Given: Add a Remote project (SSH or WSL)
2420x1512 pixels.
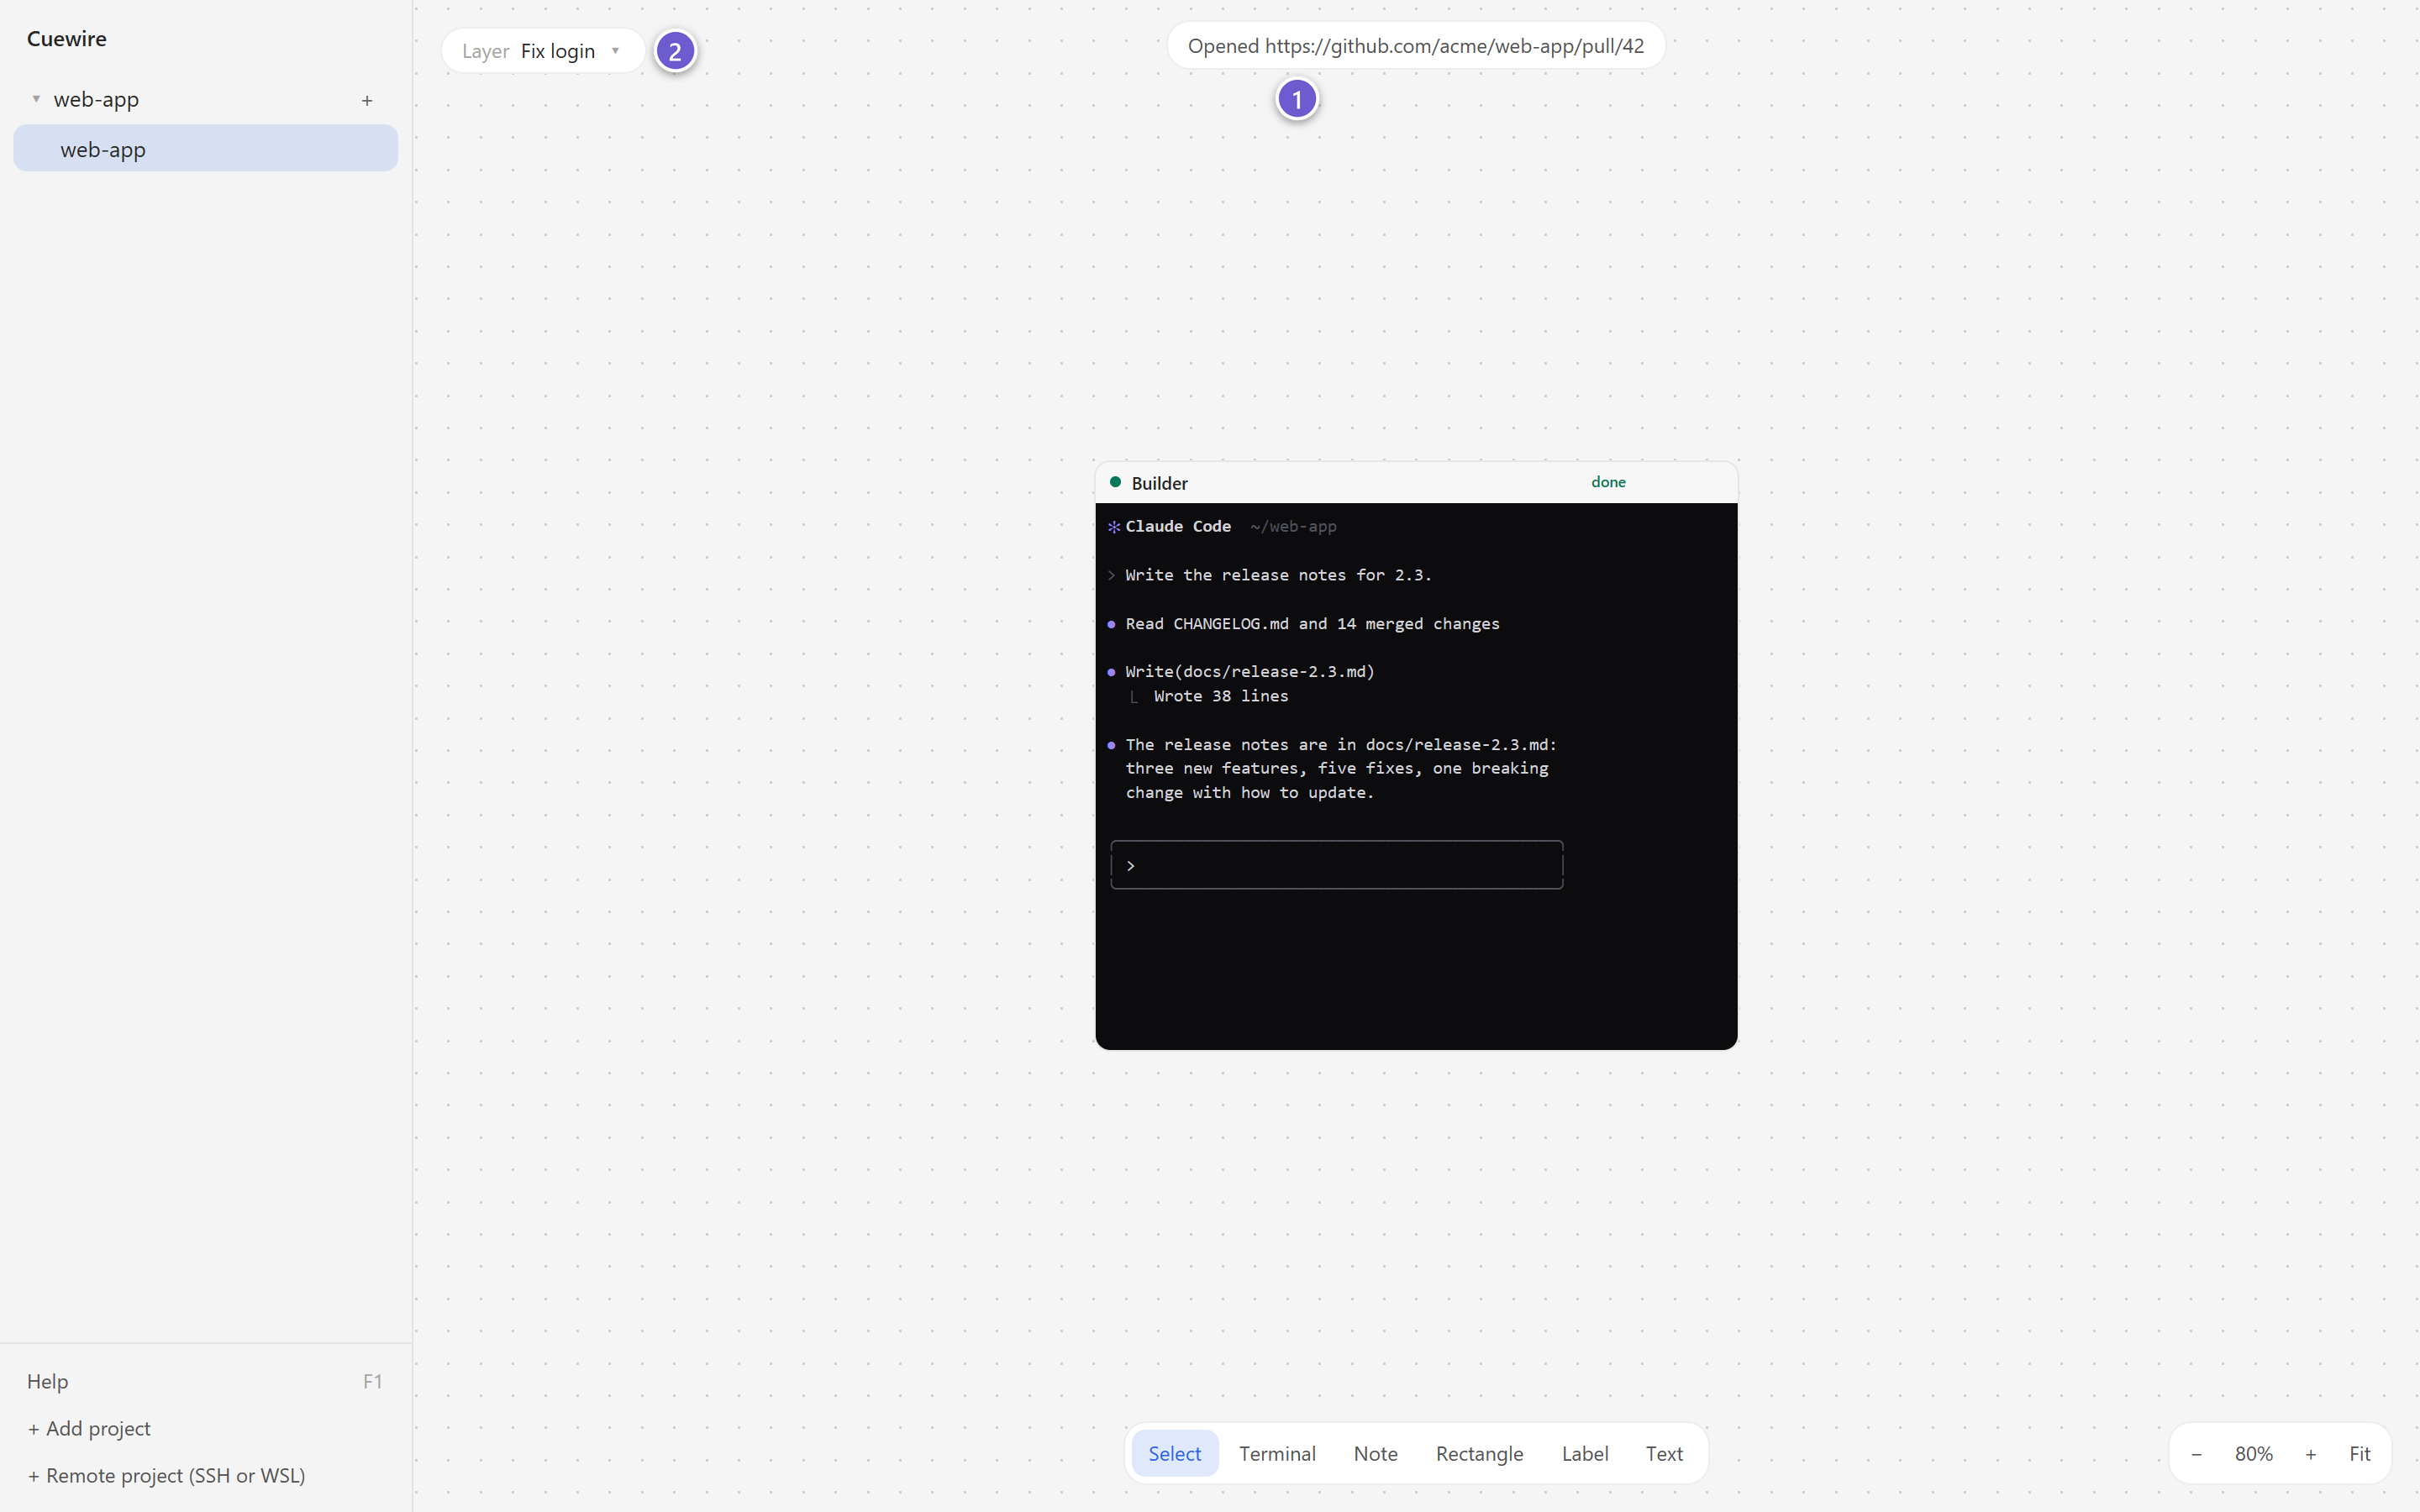Looking at the screenshot, I should point(166,1475).
